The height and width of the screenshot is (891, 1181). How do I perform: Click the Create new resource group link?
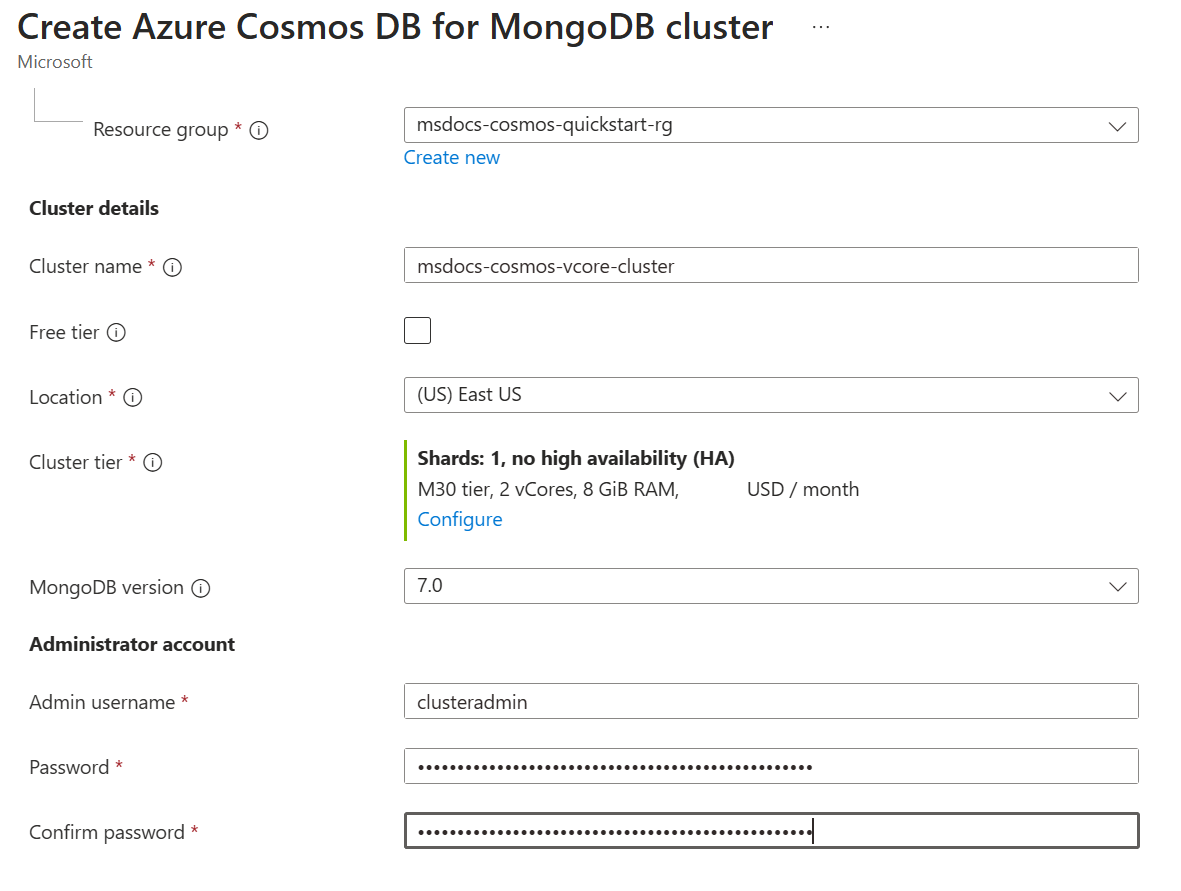[x=452, y=158]
